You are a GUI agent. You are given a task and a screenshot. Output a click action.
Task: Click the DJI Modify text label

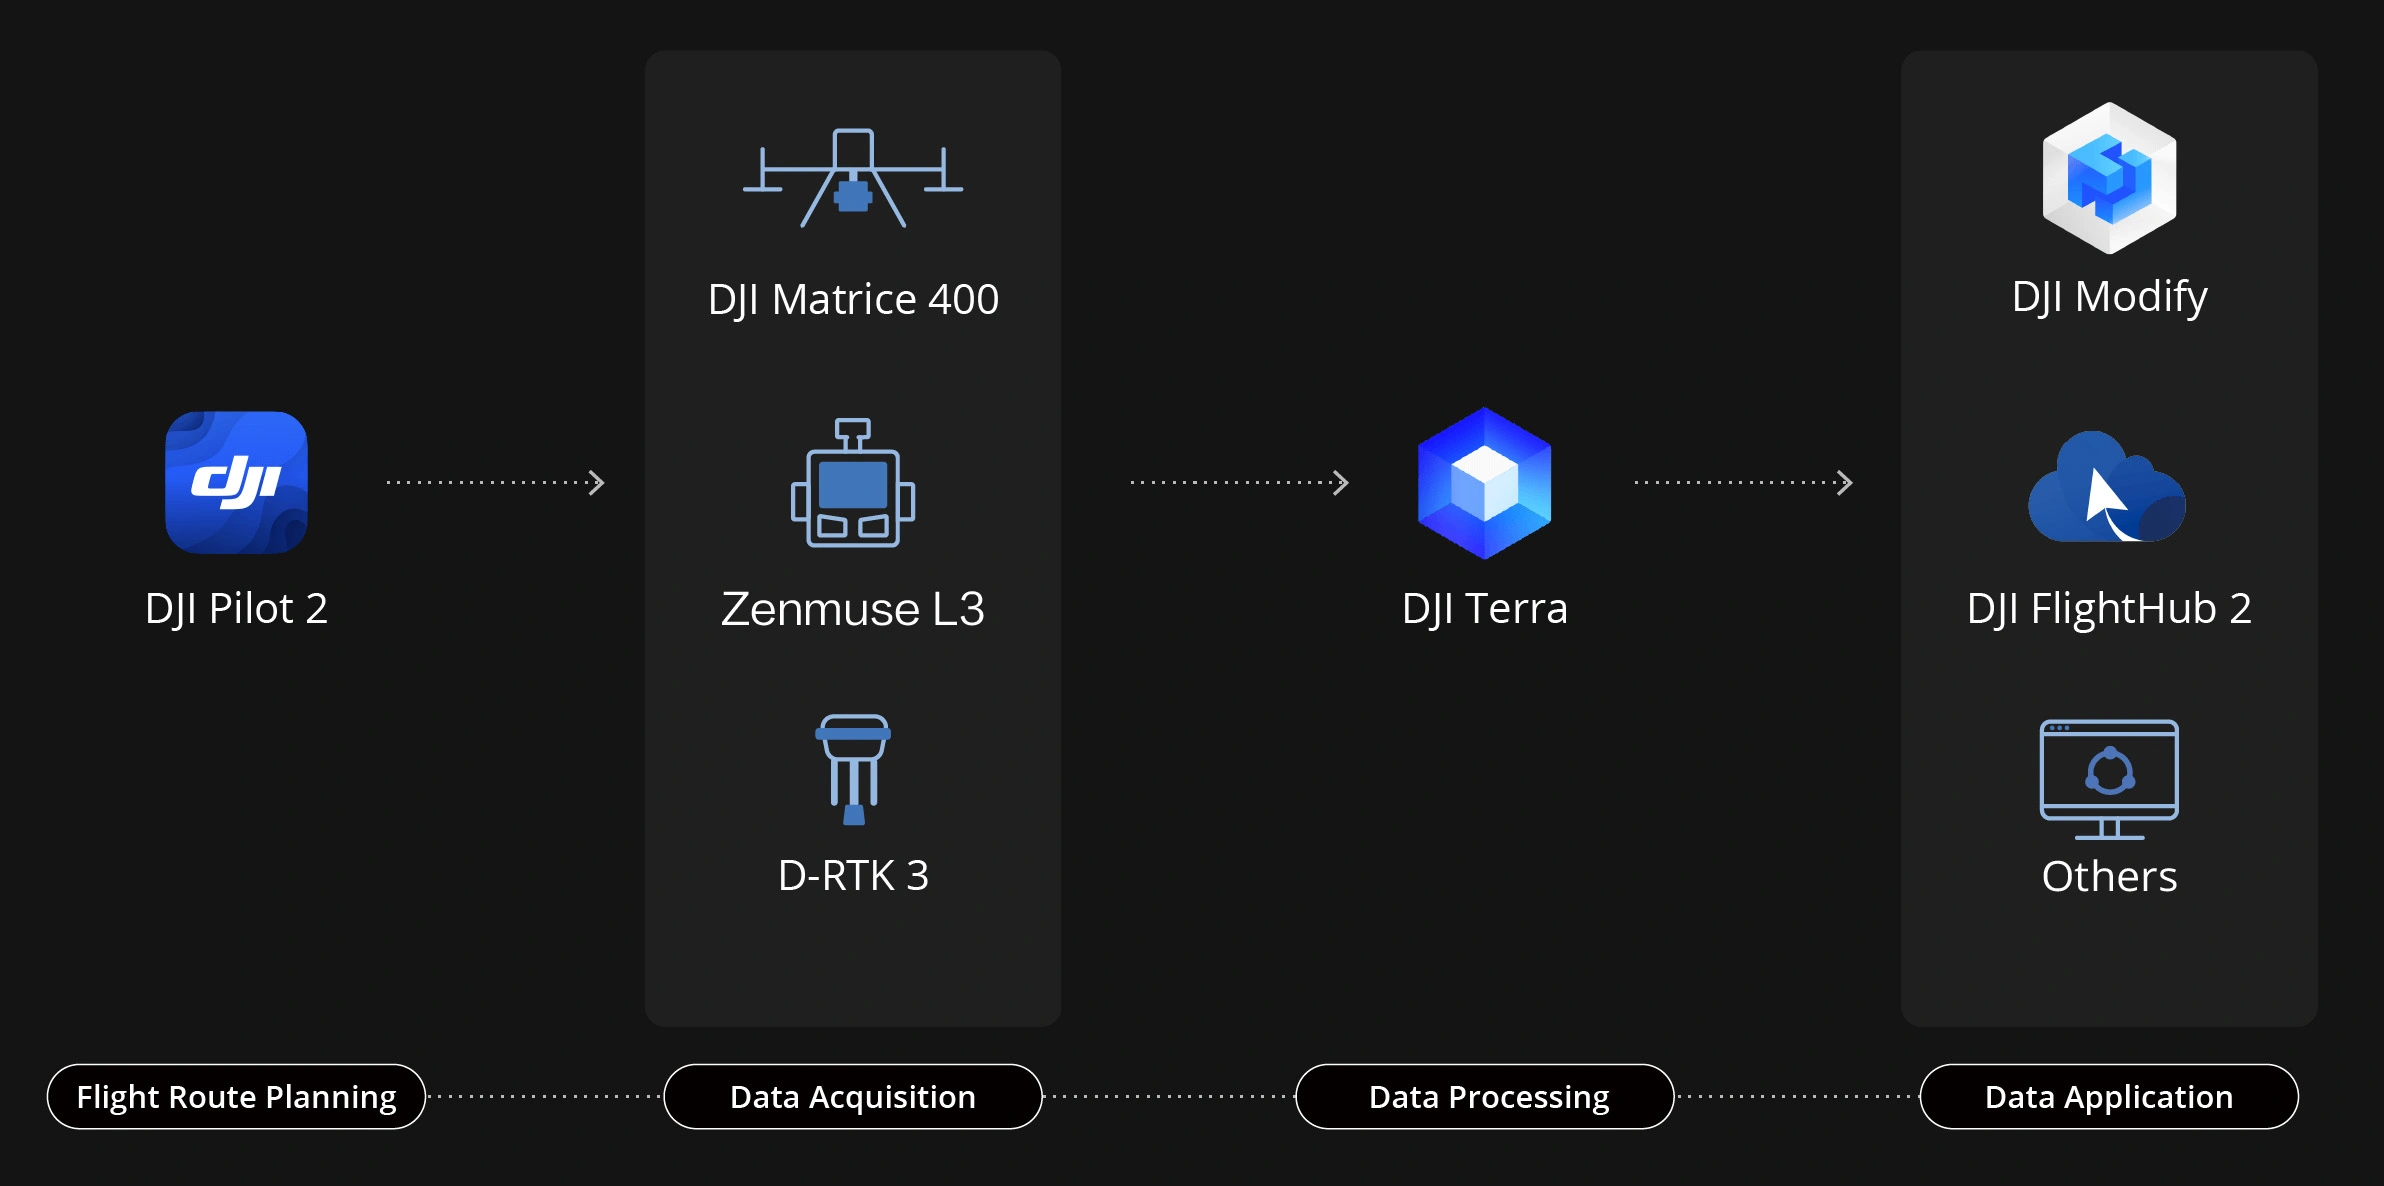2109,297
